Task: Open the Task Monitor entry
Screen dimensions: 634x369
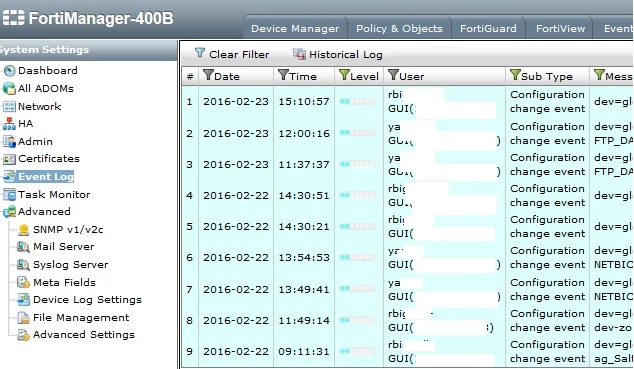Action: [54, 194]
